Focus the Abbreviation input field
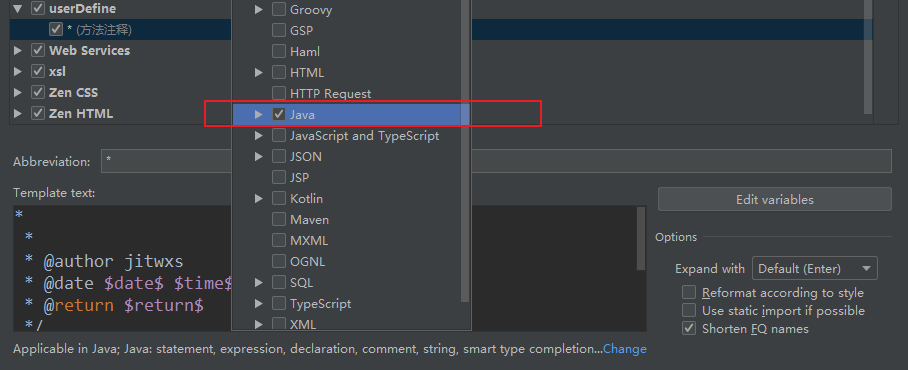 click(x=496, y=162)
